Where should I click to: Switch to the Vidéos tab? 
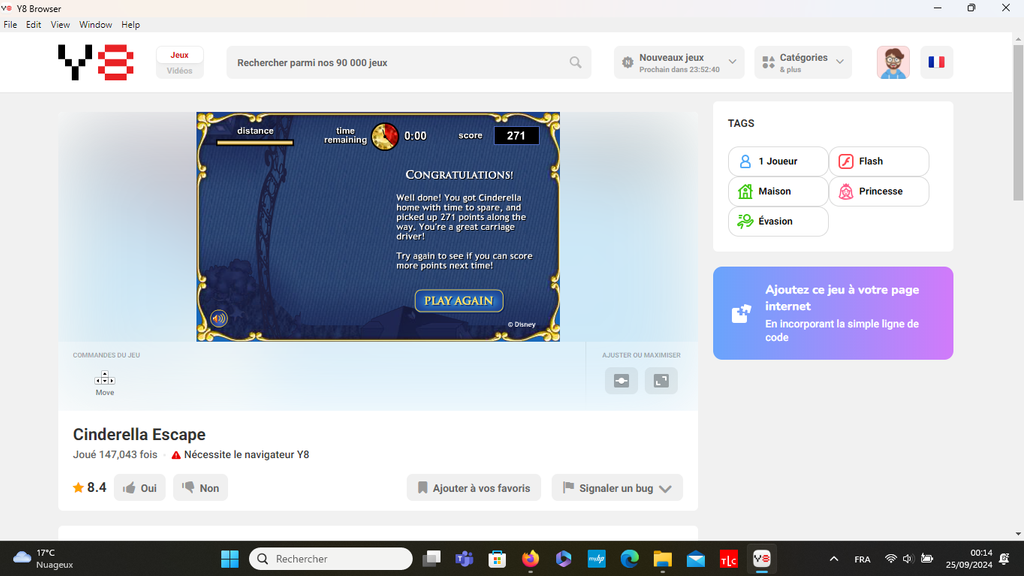tap(180, 71)
